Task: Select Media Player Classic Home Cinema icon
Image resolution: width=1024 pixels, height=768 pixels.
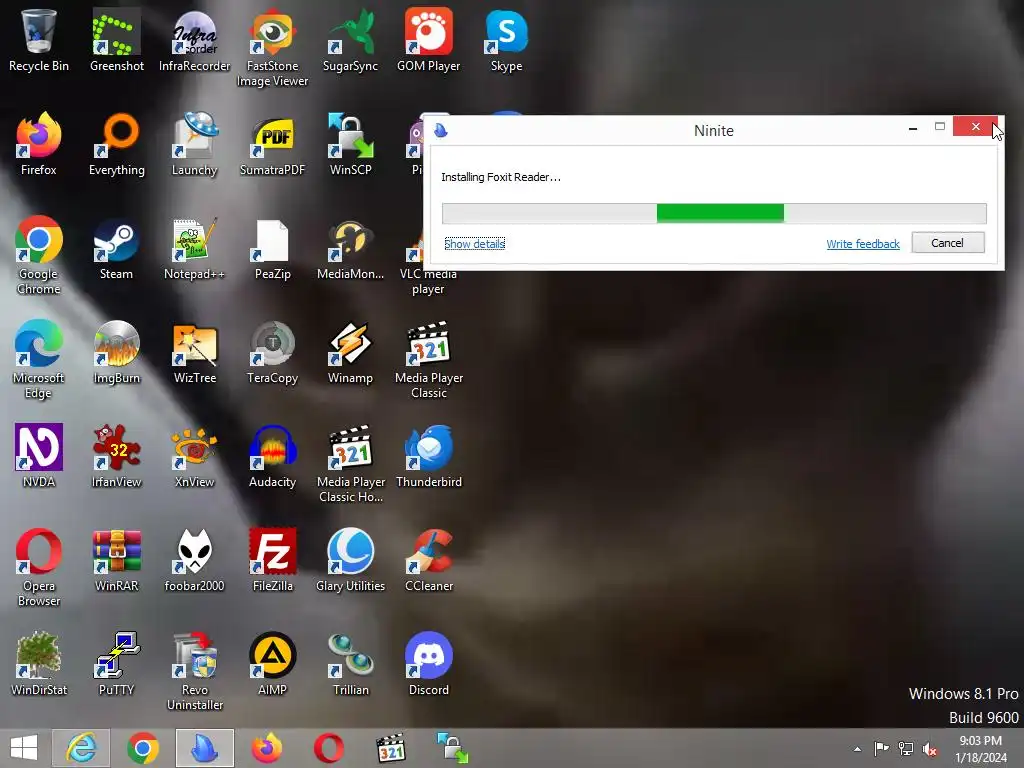Action: (351, 464)
